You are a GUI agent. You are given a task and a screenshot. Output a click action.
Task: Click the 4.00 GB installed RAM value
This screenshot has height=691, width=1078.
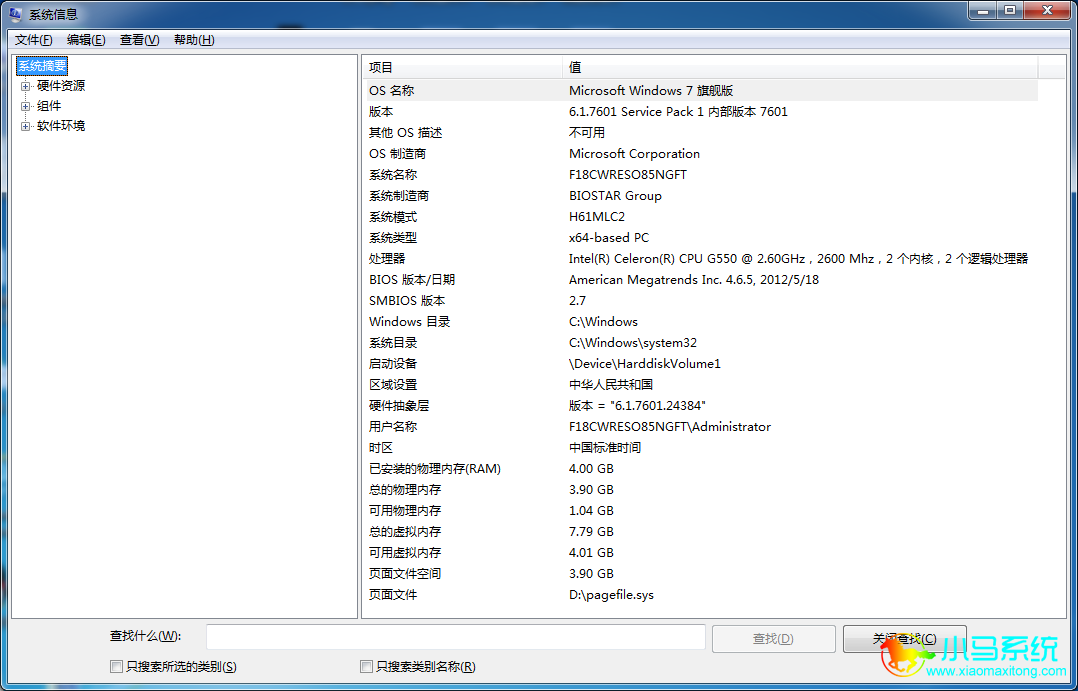click(x=591, y=469)
